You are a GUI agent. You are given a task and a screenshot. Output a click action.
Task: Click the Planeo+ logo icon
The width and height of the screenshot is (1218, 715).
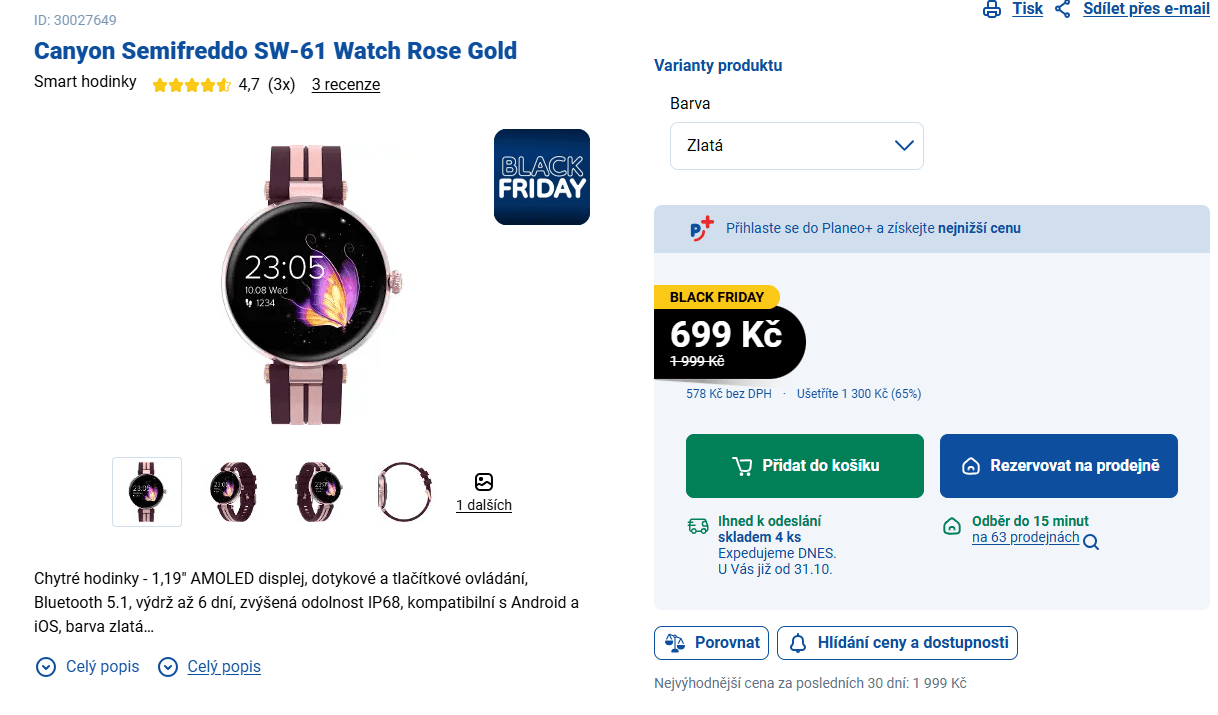tap(702, 228)
